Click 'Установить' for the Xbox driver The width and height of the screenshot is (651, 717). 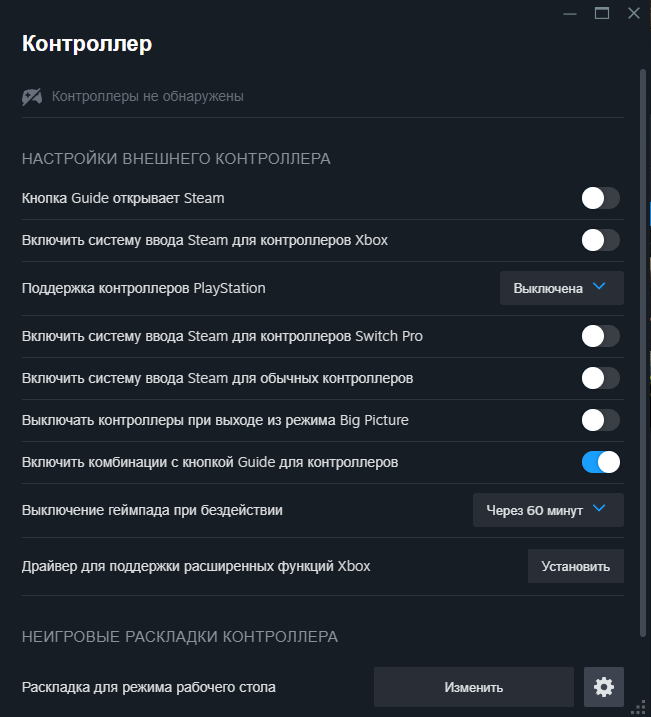click(575, 566)
